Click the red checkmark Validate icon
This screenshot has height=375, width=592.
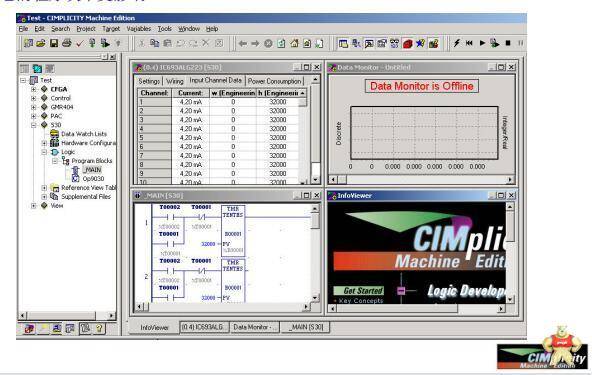click(x=79, y=43)
